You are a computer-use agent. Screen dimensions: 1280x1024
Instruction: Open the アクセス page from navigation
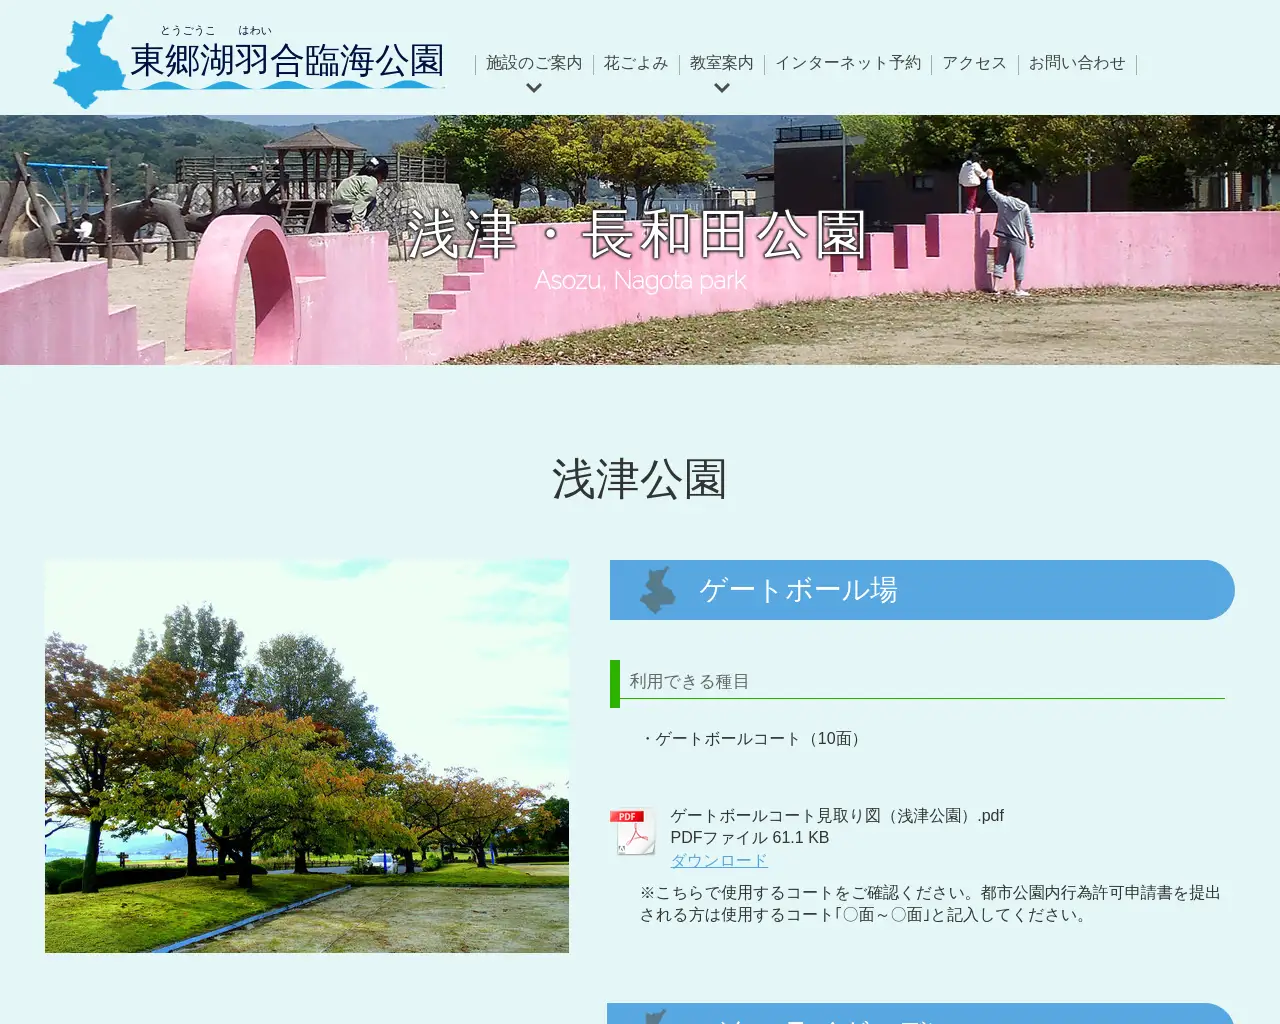click(973, 62)
